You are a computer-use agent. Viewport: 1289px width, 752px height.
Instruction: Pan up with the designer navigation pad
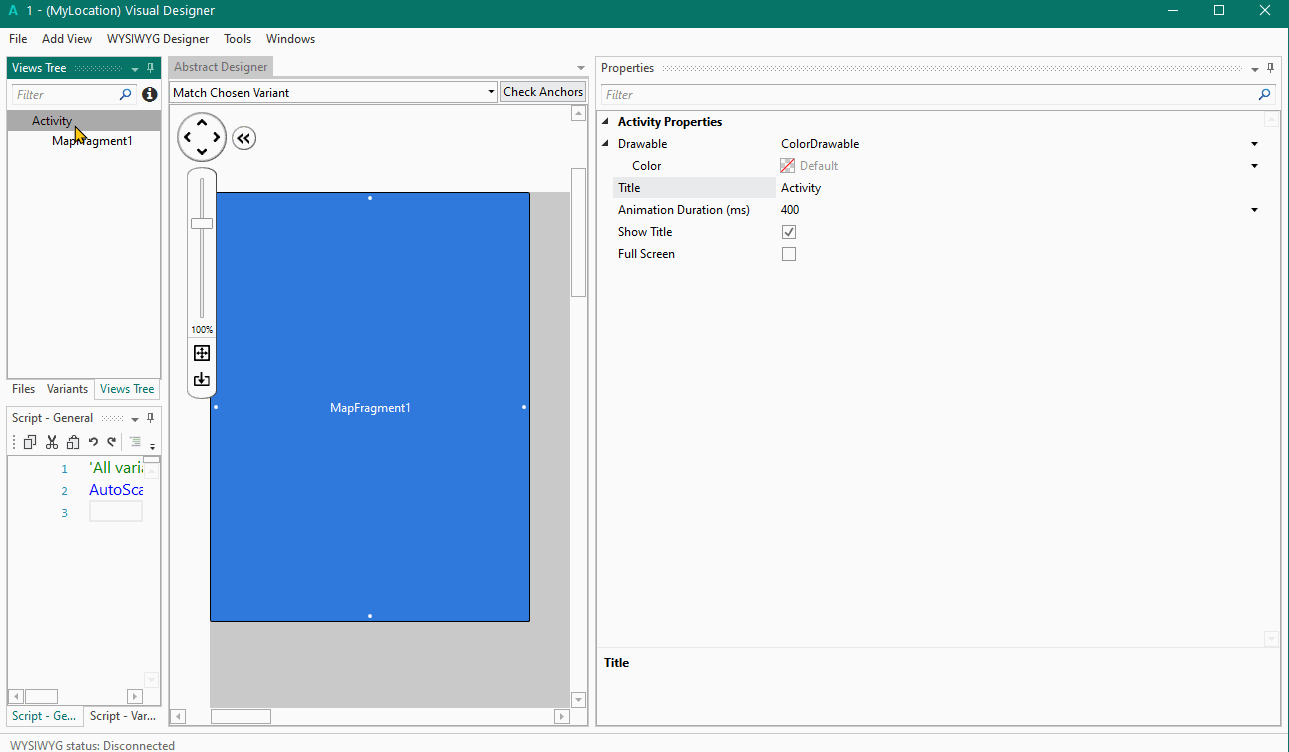coord(202,122)
